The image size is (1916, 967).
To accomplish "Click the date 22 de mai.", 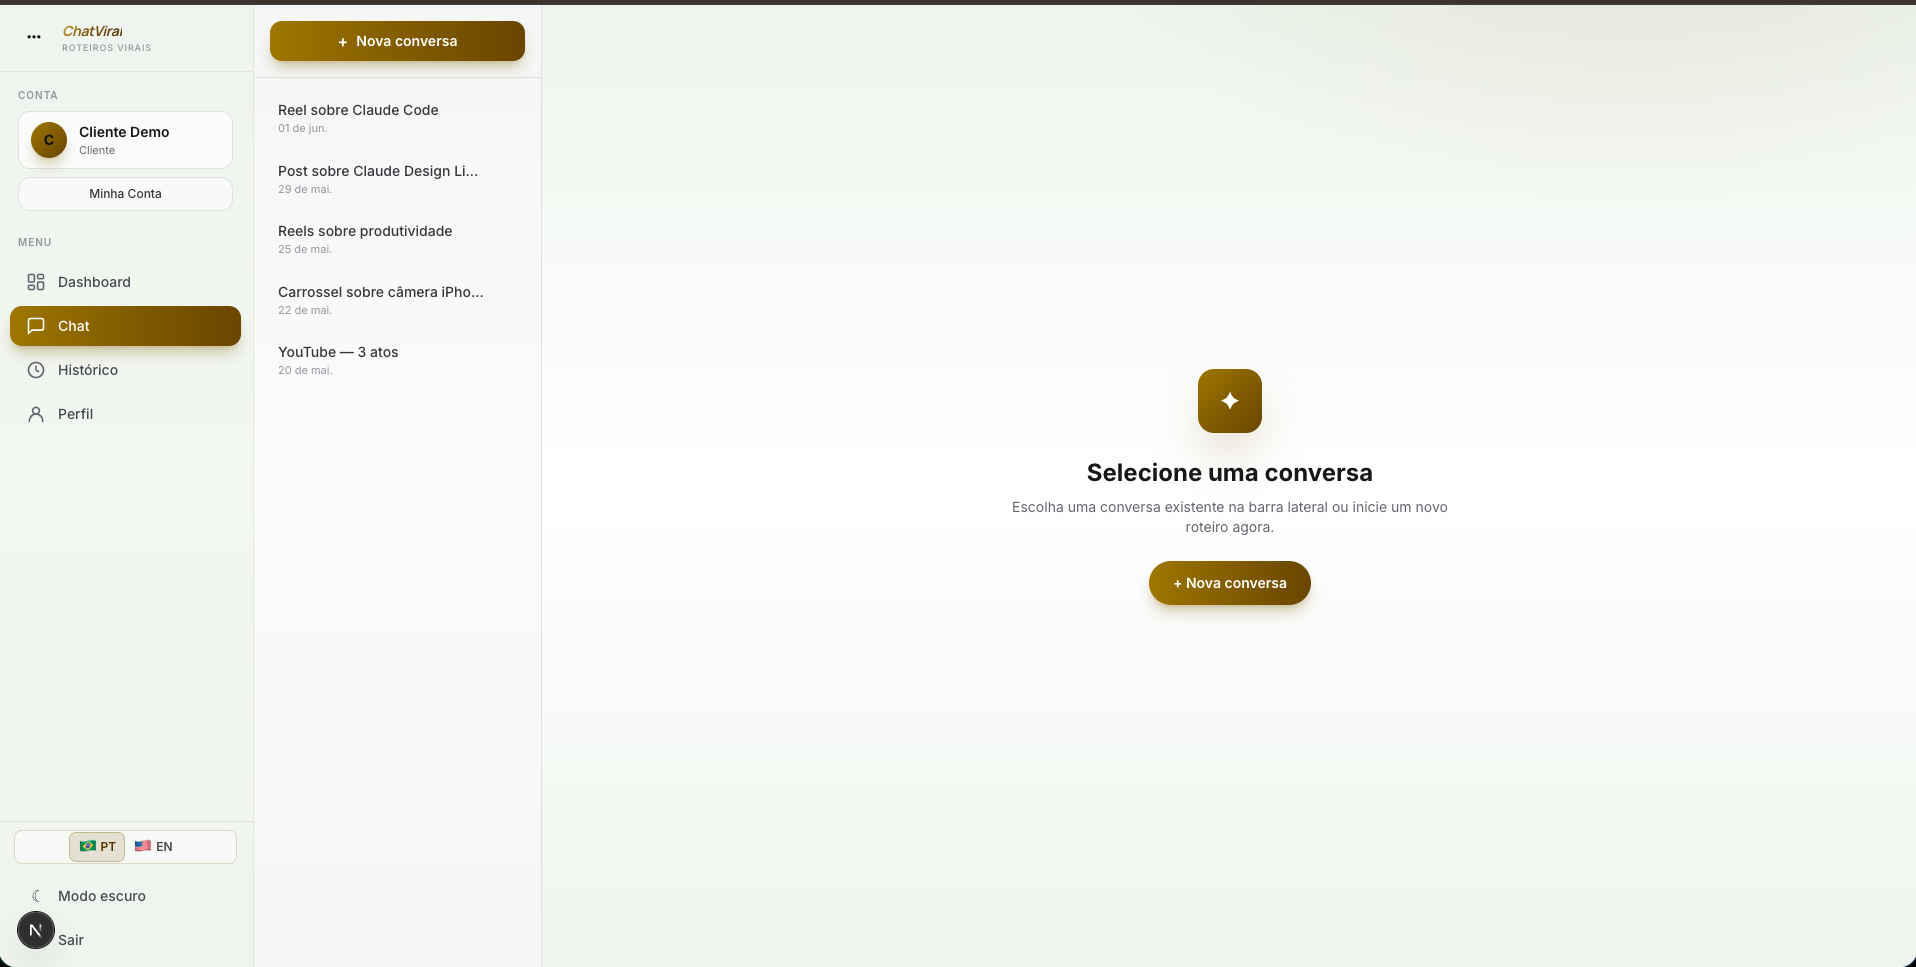I will click(305, 311).
